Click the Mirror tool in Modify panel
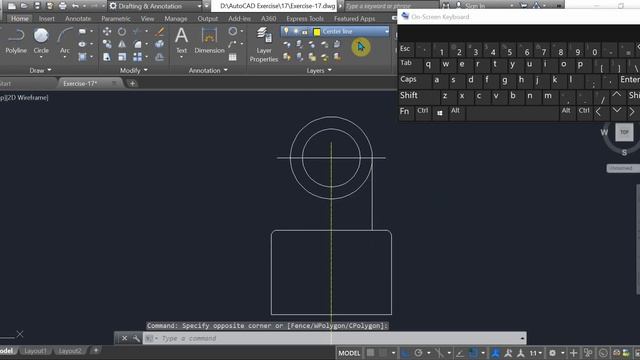The image size is (640, 360). (x=122, y=44)
